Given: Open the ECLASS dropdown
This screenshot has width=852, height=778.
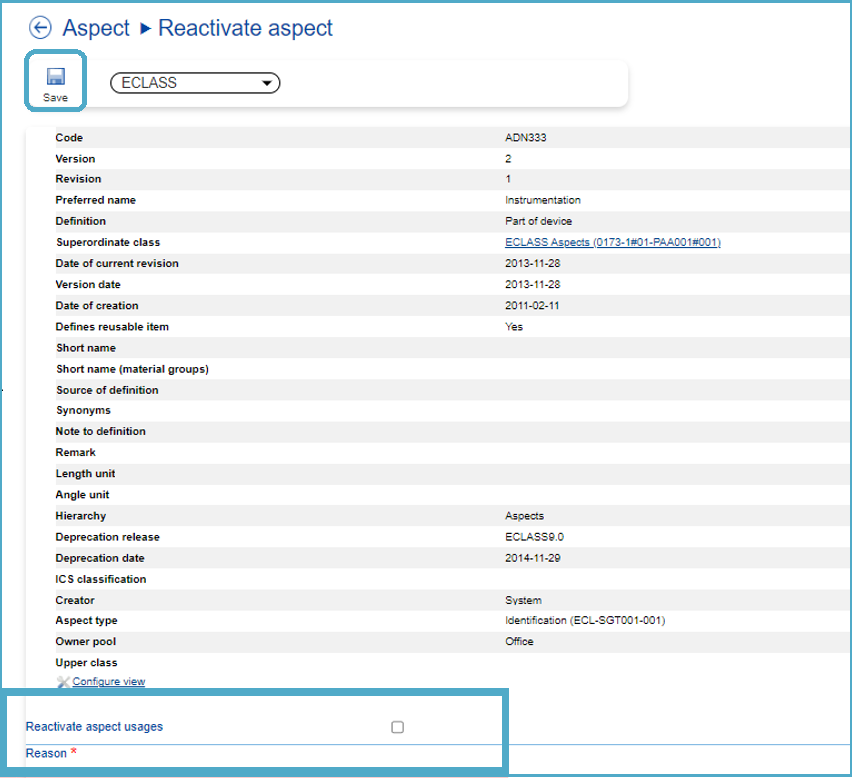Looking at the screenshot, I should 195,83.
